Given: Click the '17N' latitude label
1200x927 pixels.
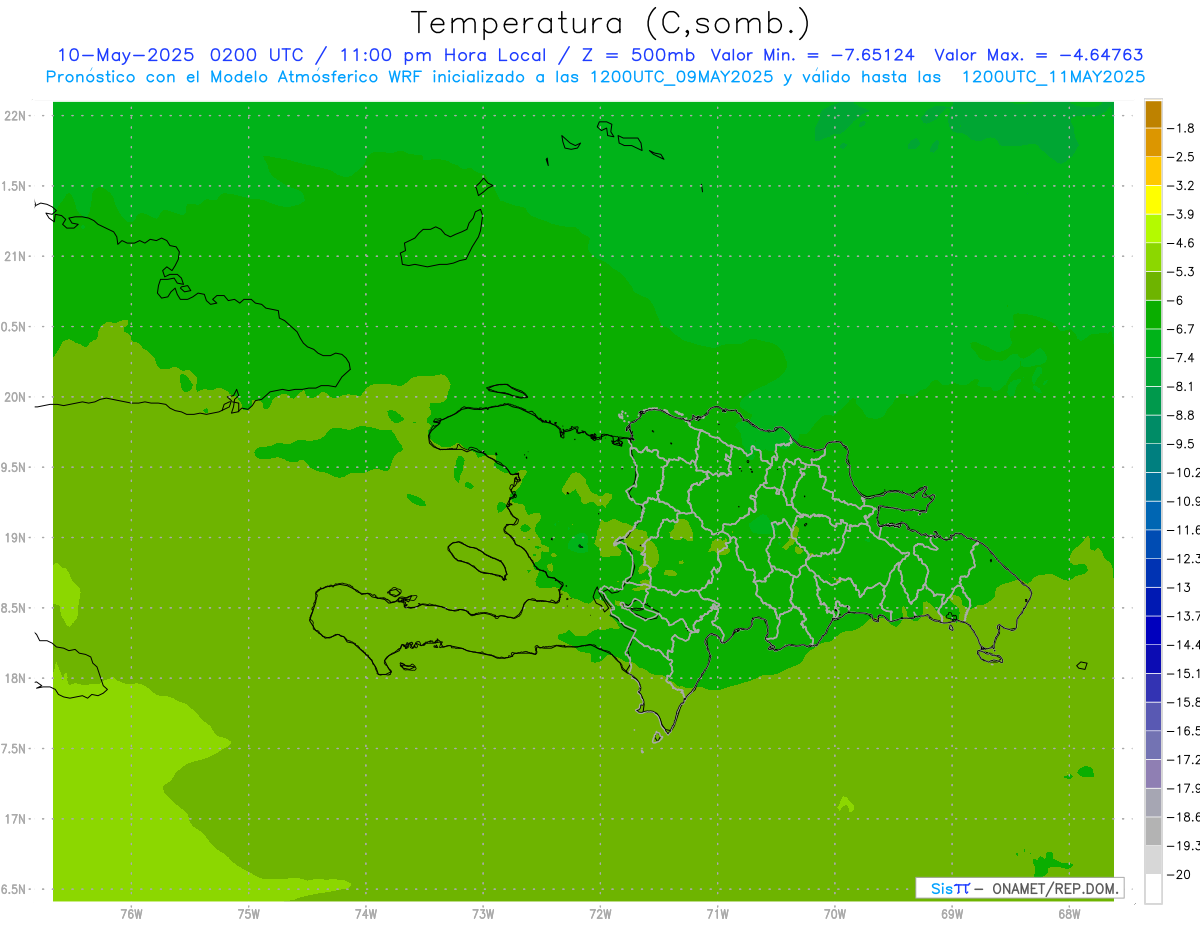Looking at the screenshot, I should click(15, 819).
